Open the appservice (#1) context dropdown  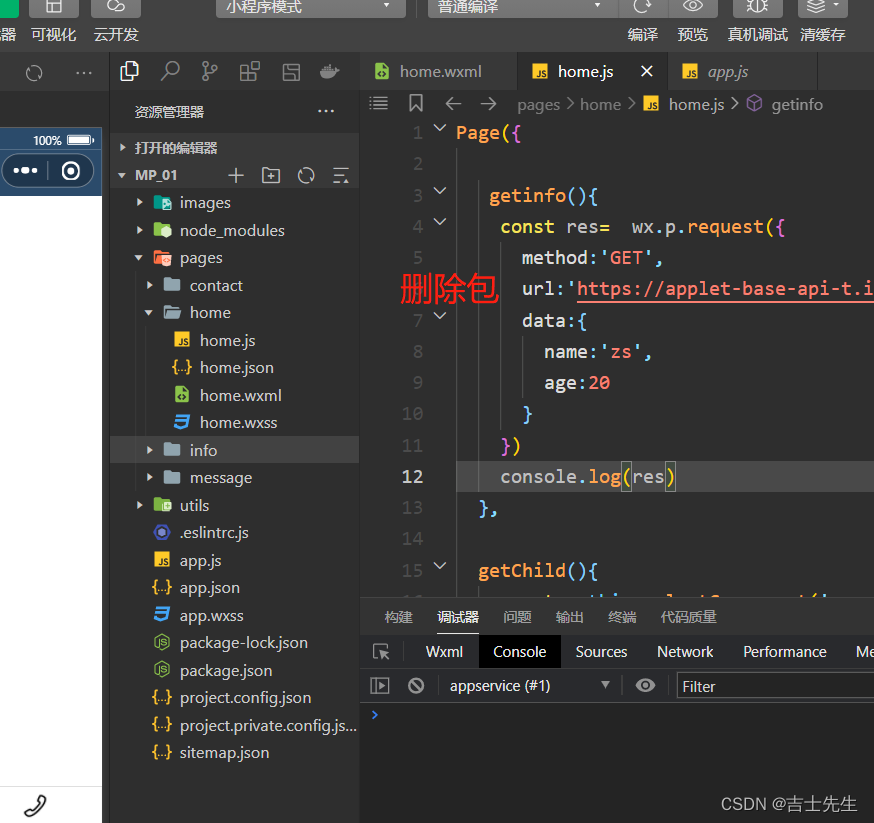click(x=530, y=686)
